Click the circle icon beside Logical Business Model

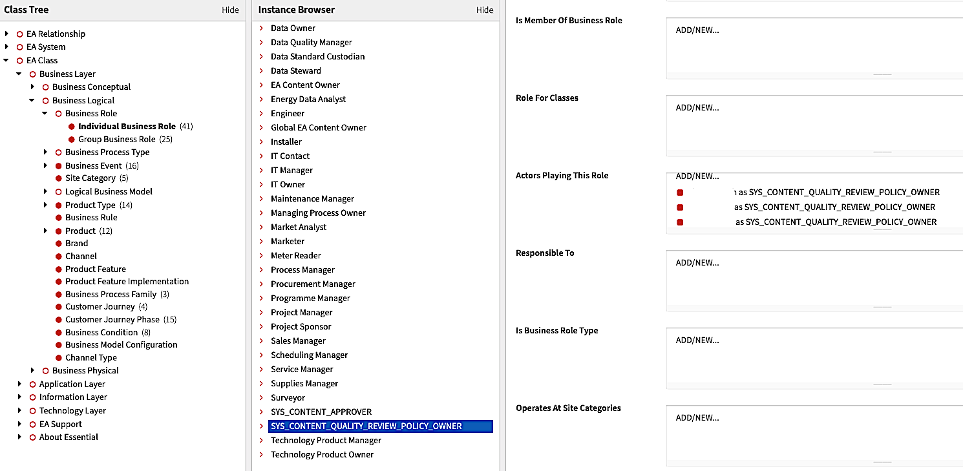[58, 192]
